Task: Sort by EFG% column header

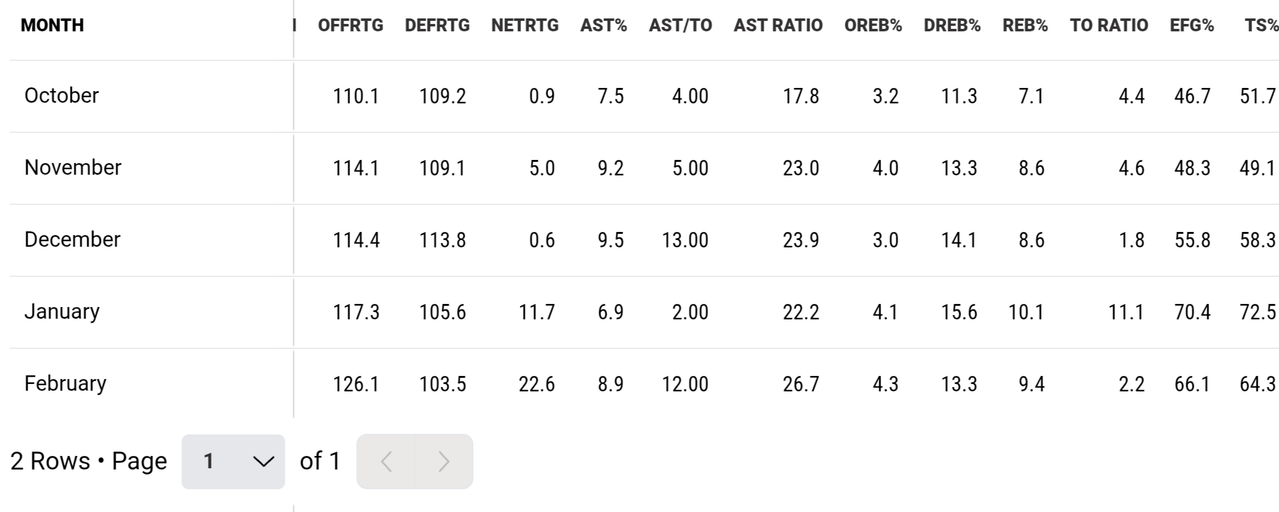Action: [1192, 26]
